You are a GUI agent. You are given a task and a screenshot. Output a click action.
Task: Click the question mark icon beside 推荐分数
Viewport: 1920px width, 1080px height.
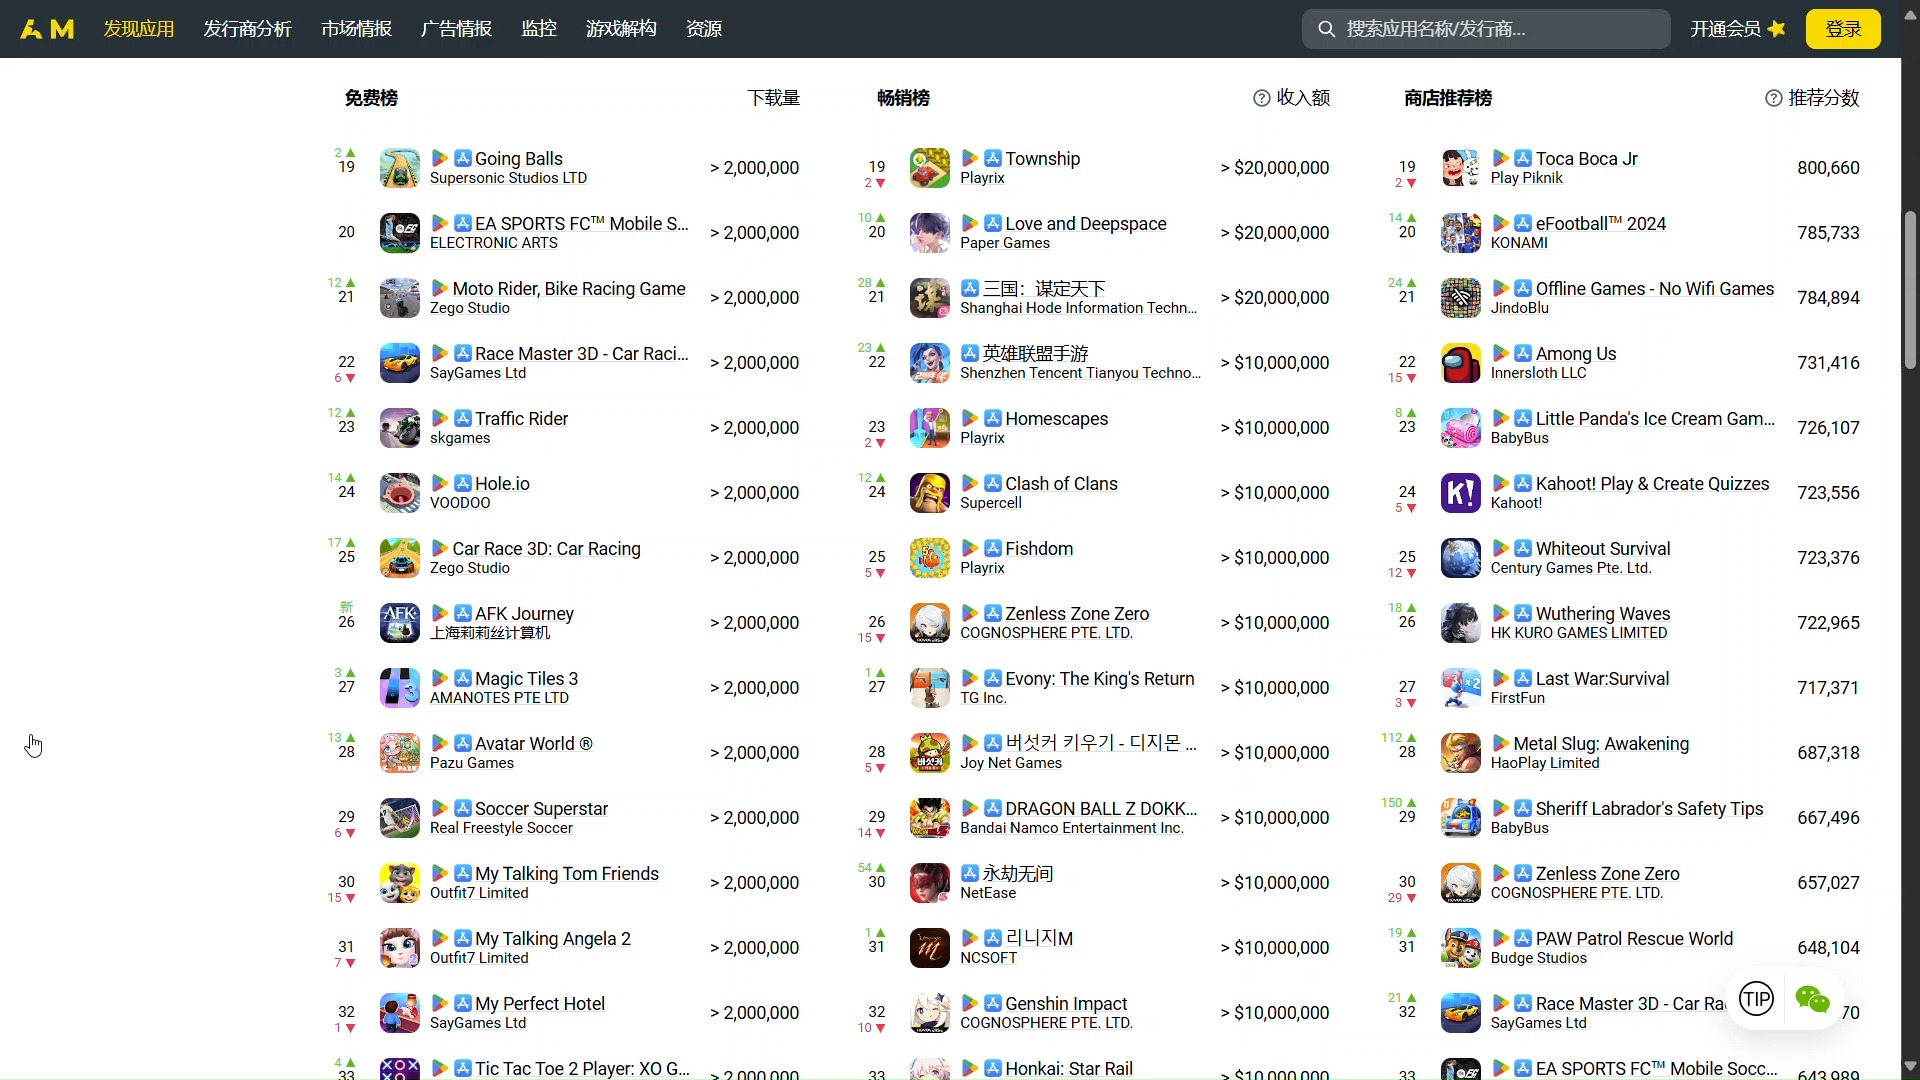pos(1774,98)
